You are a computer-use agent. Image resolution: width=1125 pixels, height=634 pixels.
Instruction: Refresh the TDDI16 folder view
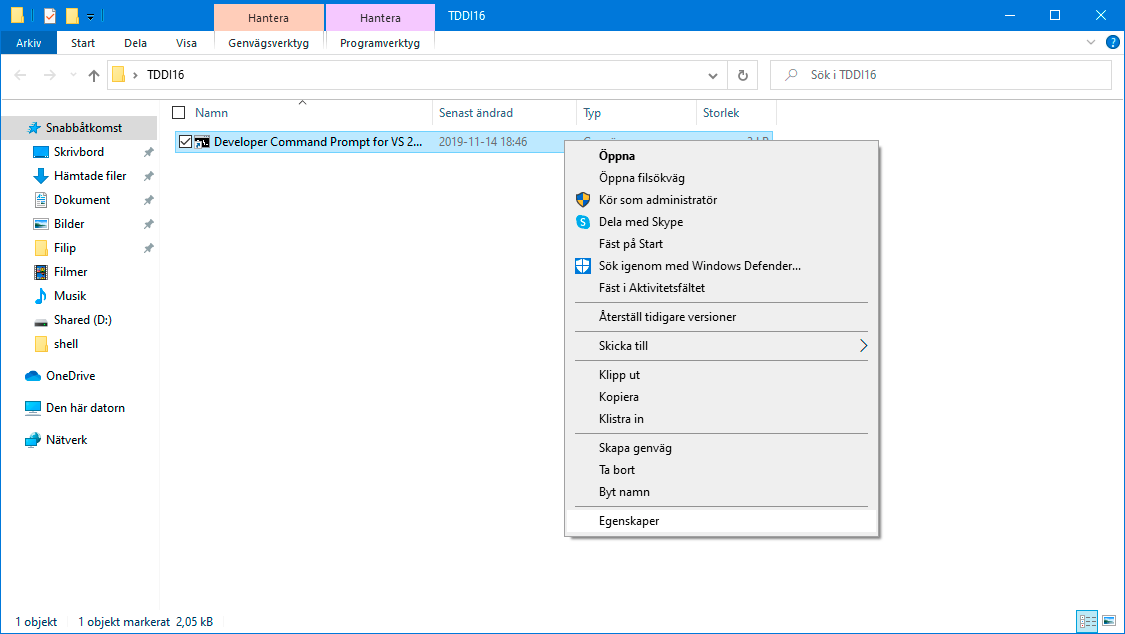pos(743,75)
